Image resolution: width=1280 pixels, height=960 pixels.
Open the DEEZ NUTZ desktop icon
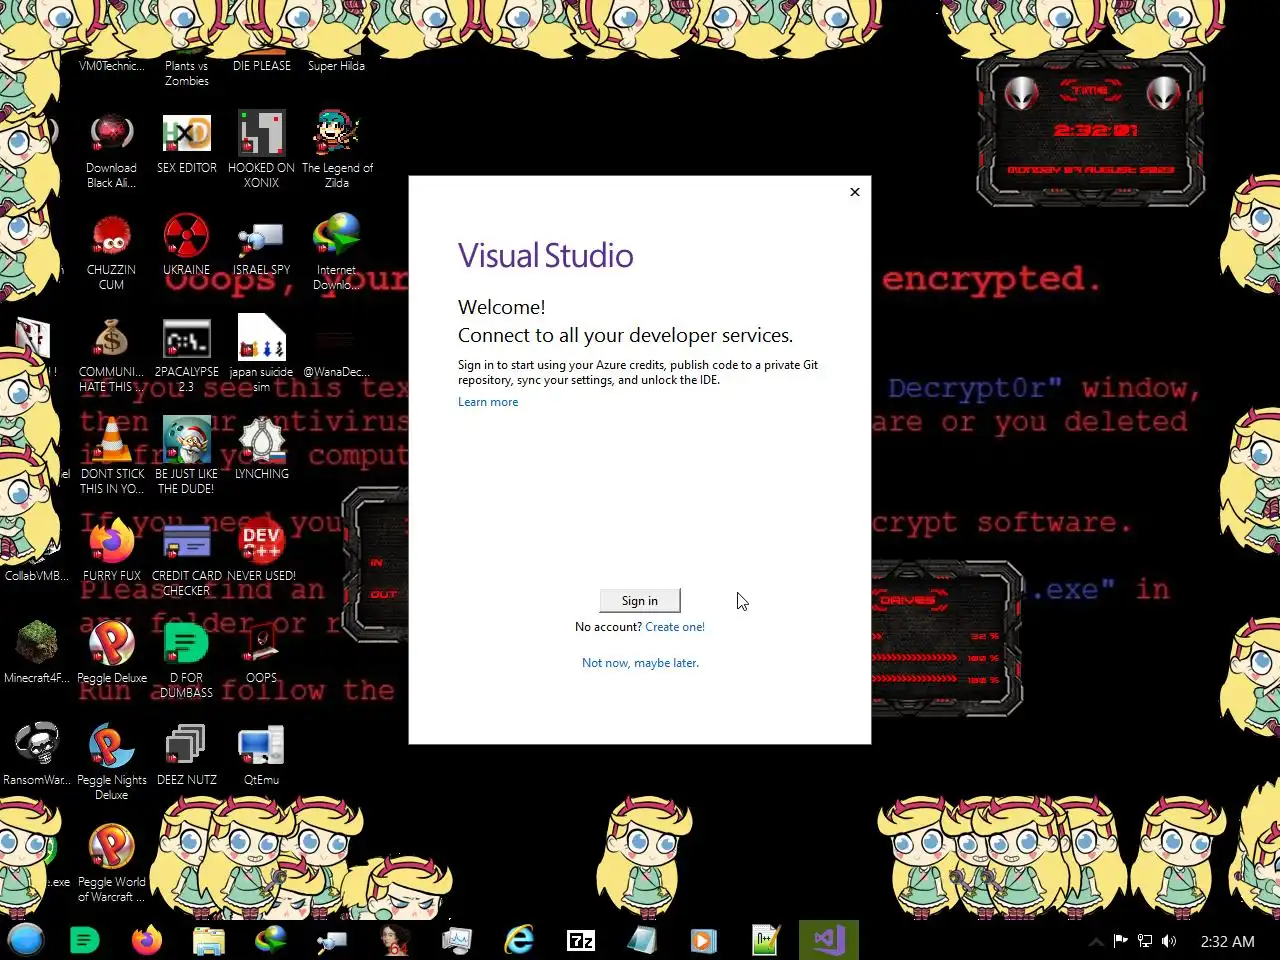pyautogui.click(x=187, y=755)
